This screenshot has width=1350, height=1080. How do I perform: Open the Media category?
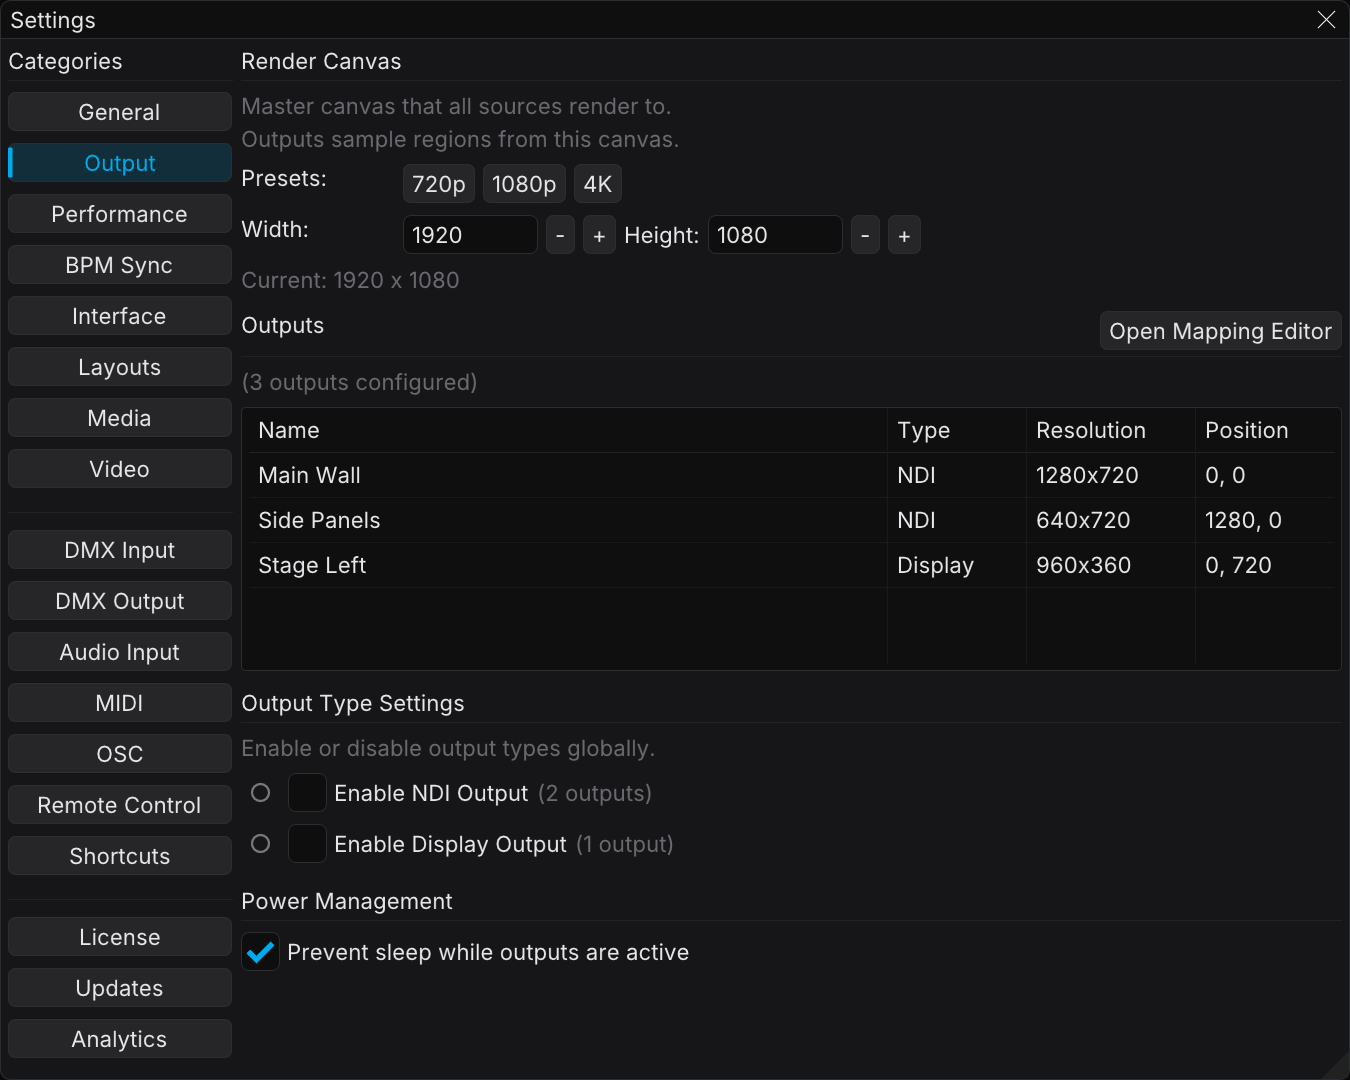tap(120, 418)
